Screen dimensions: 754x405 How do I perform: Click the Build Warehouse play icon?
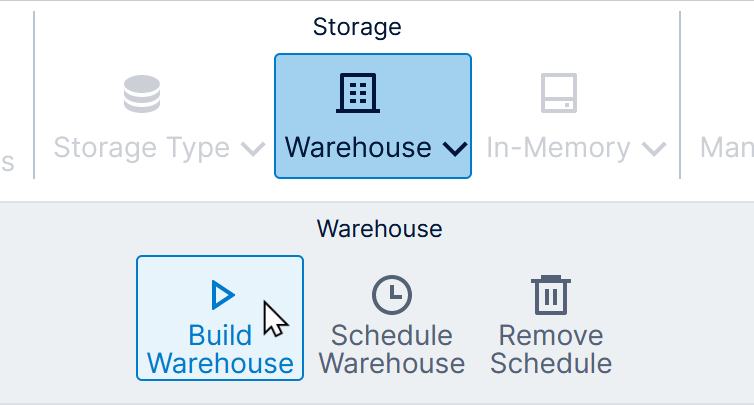(222, 295)
